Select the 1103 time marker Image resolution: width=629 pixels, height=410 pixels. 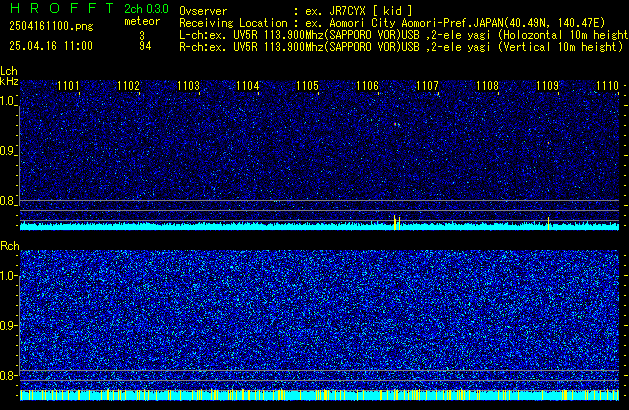point(188,86)
